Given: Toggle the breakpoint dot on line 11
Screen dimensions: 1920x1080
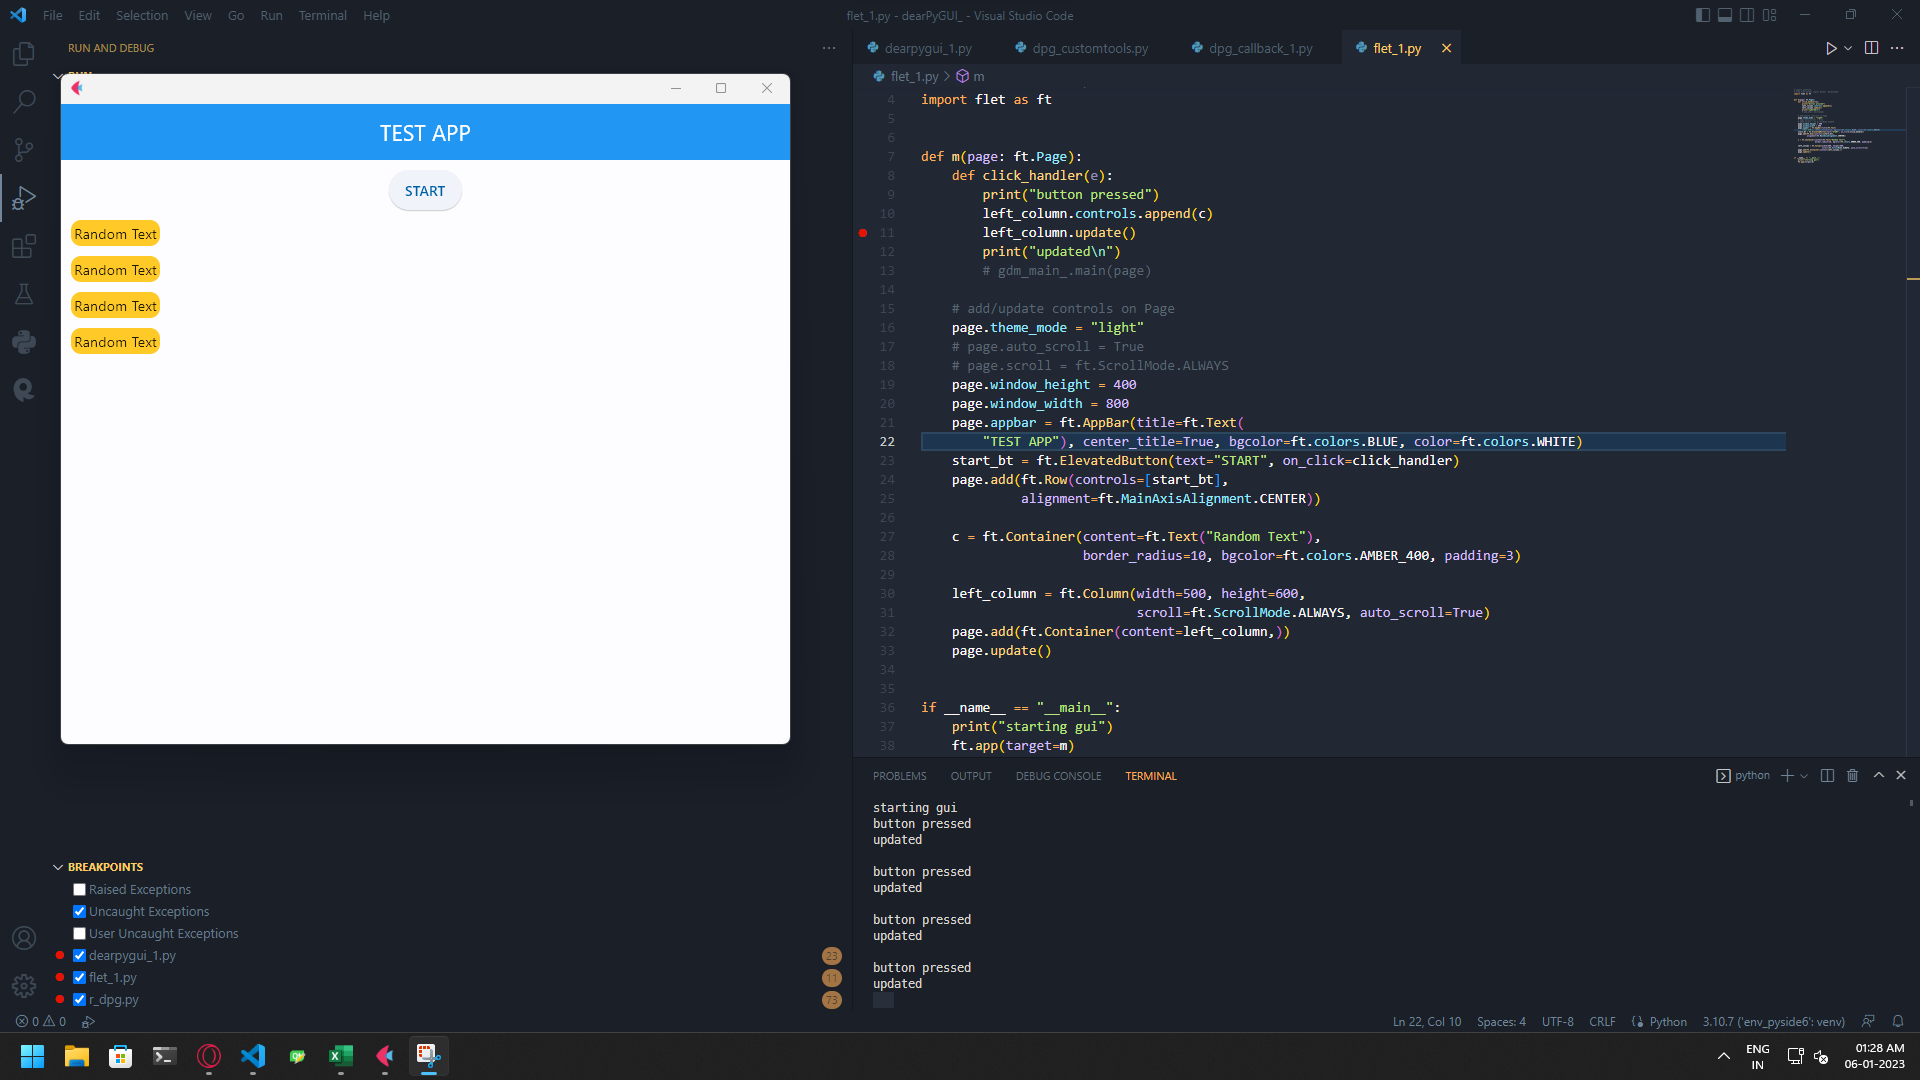Looking at the screenshot, I should [x=863, y=233].
